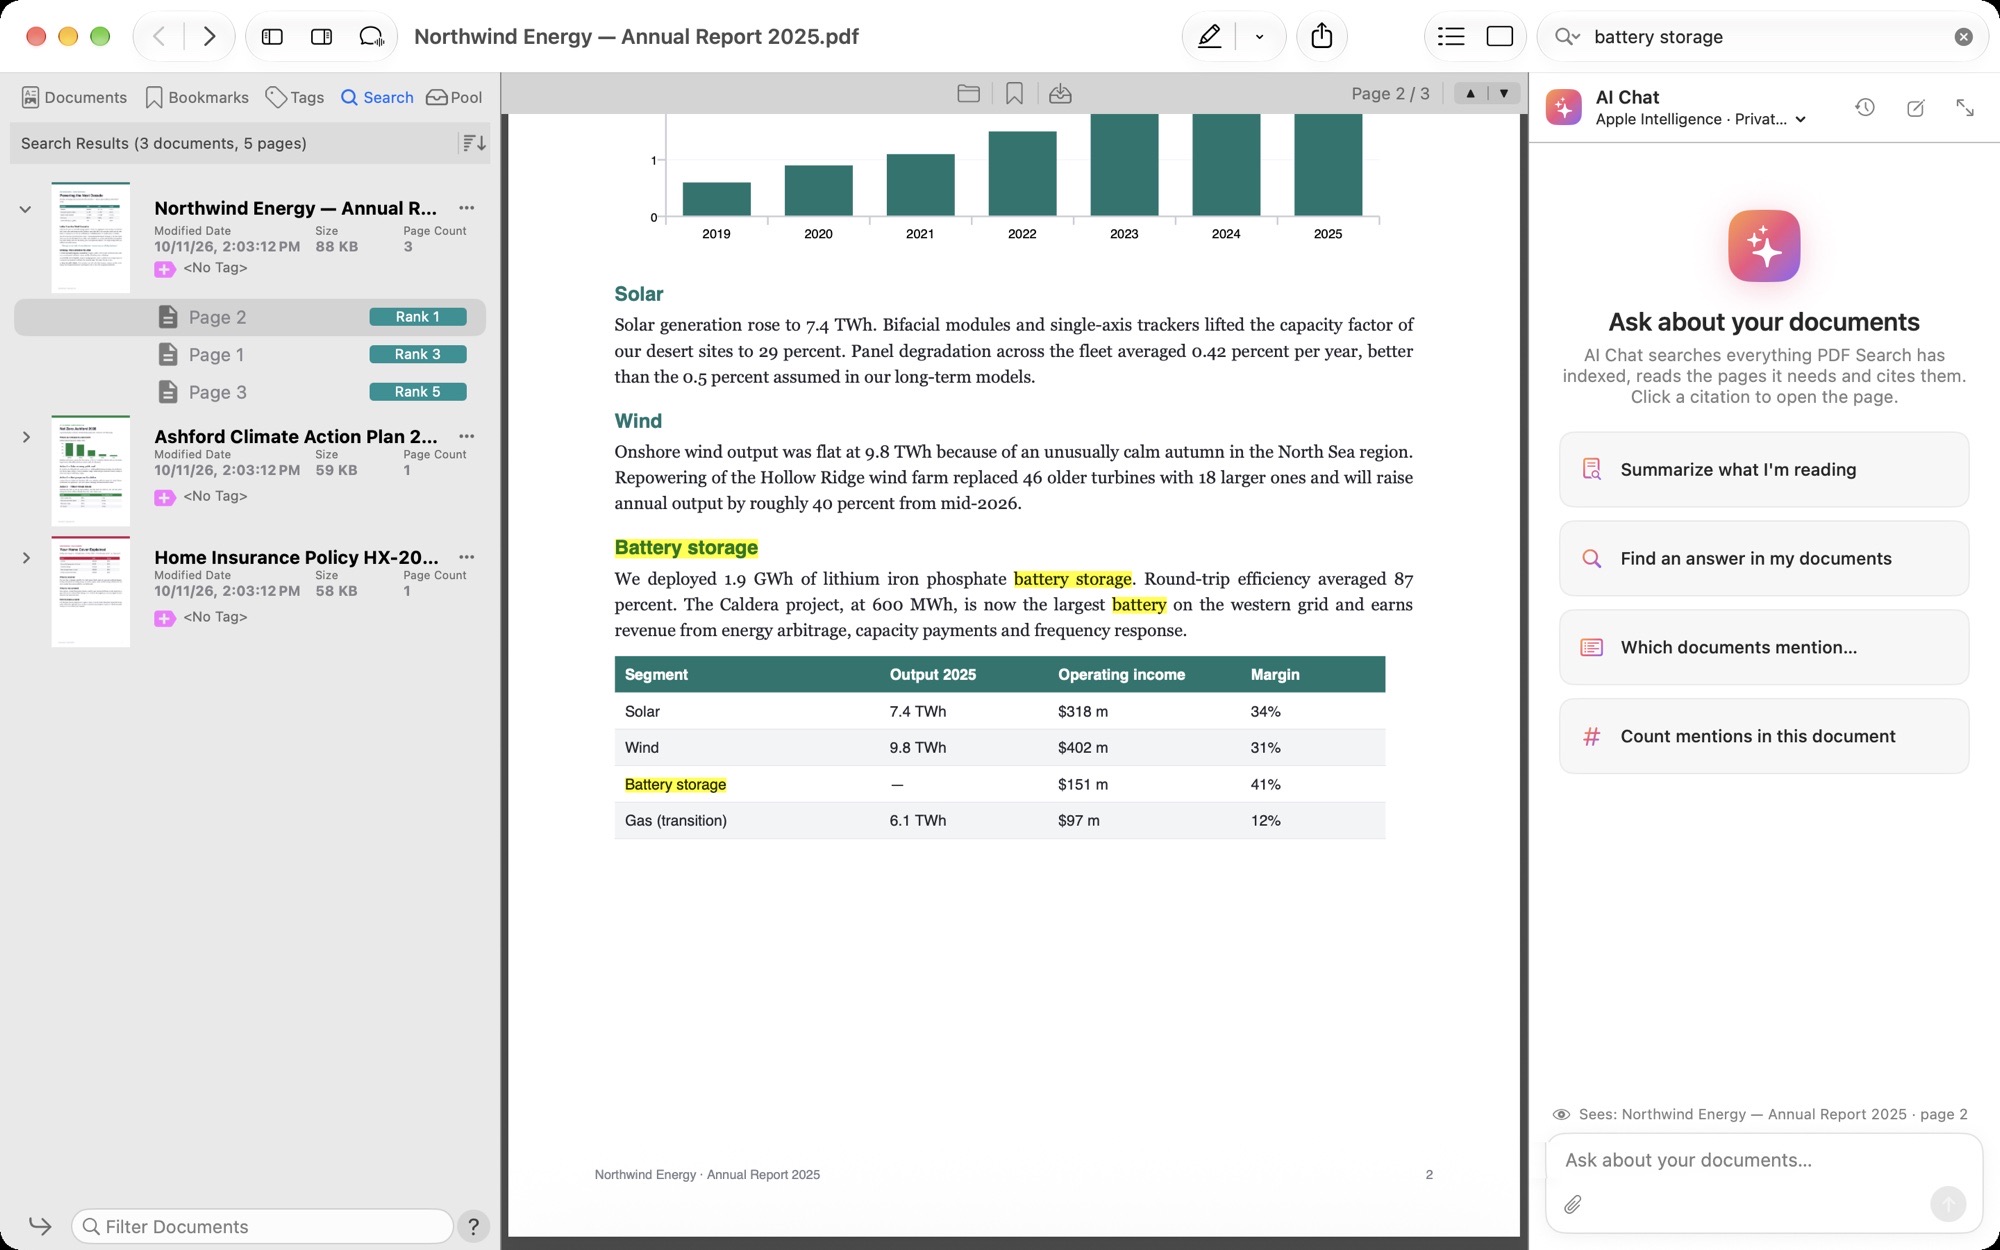
Task: Expand the Home Insurance Policy results
Action: tap(26, 558)
